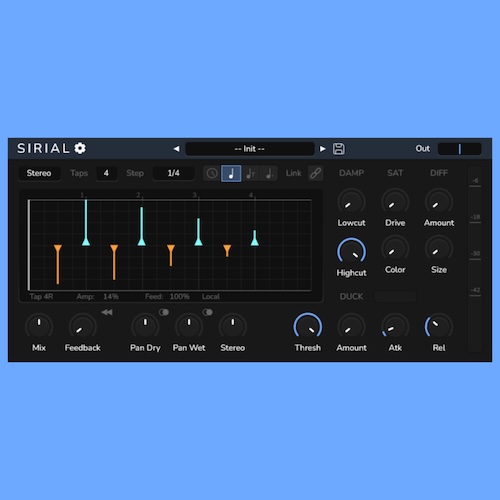Click the Amp value 14%
This screenshot has width=500, height=500.
point(111,296)
